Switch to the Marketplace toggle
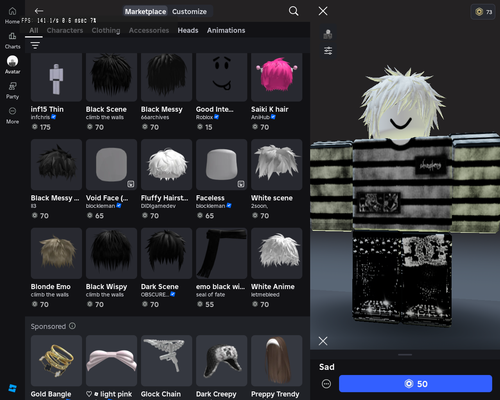Image resolution: width=500 pixels, height=400 pixels. coord(145,11)
